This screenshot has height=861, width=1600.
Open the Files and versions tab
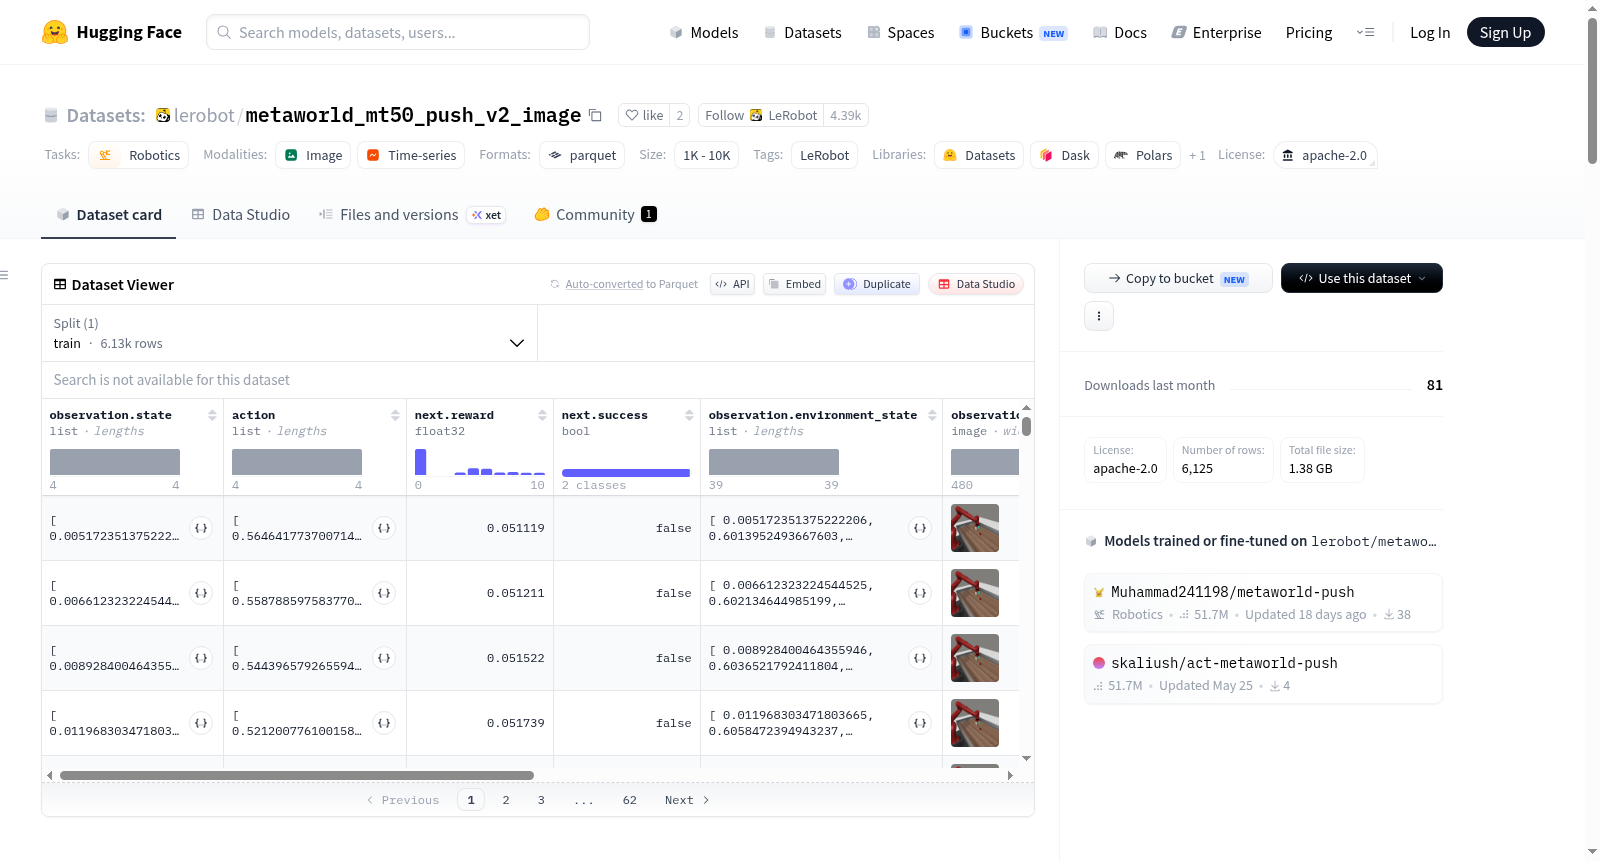click(412, 215)
